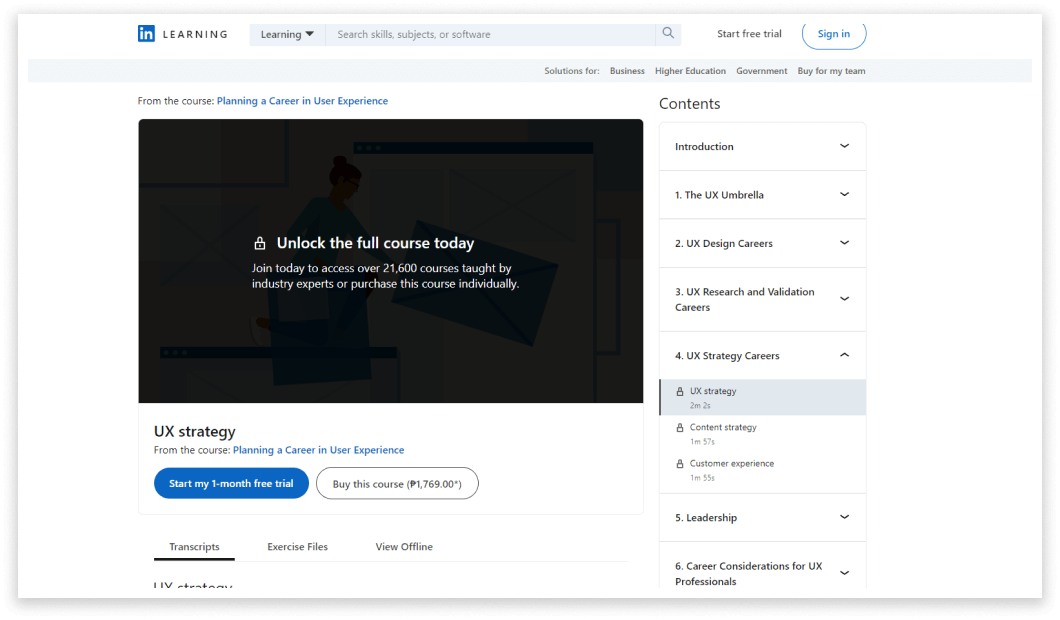Open the Learning dropdown in header
The image size is (1060, 620).
click(287, 34)
